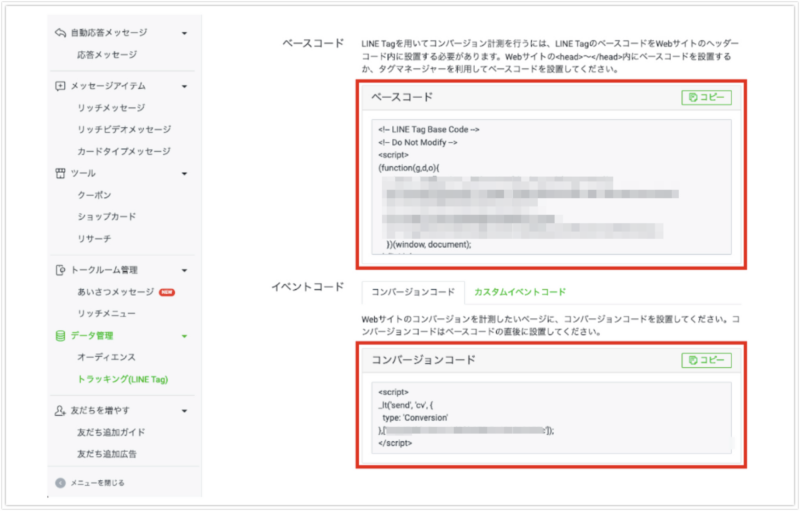Click the コンバージョンコード panel header title
The width and height of the screenshot is (800, 511).
pos(423,360)
